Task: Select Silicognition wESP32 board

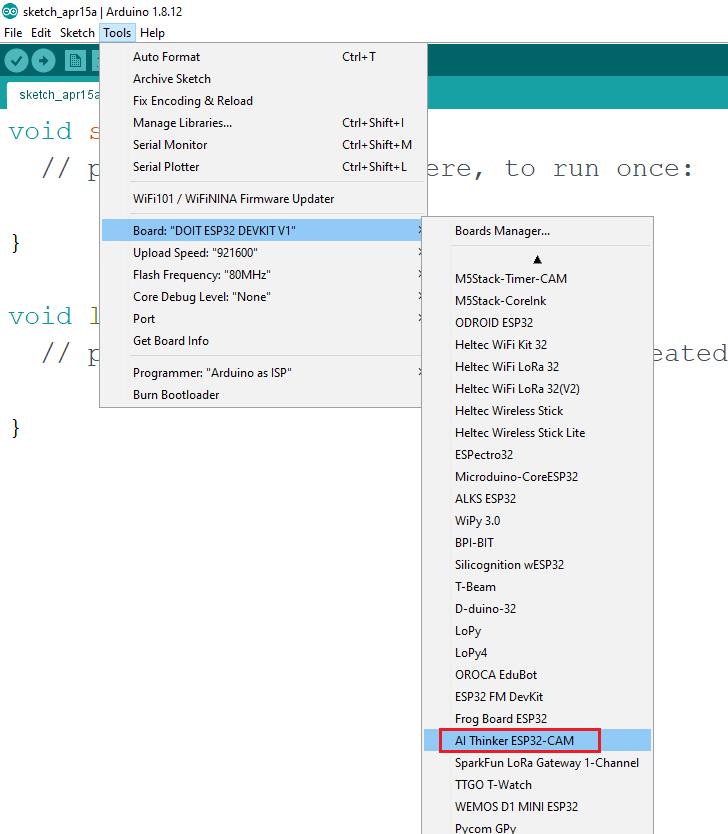Action: (538, 565)
